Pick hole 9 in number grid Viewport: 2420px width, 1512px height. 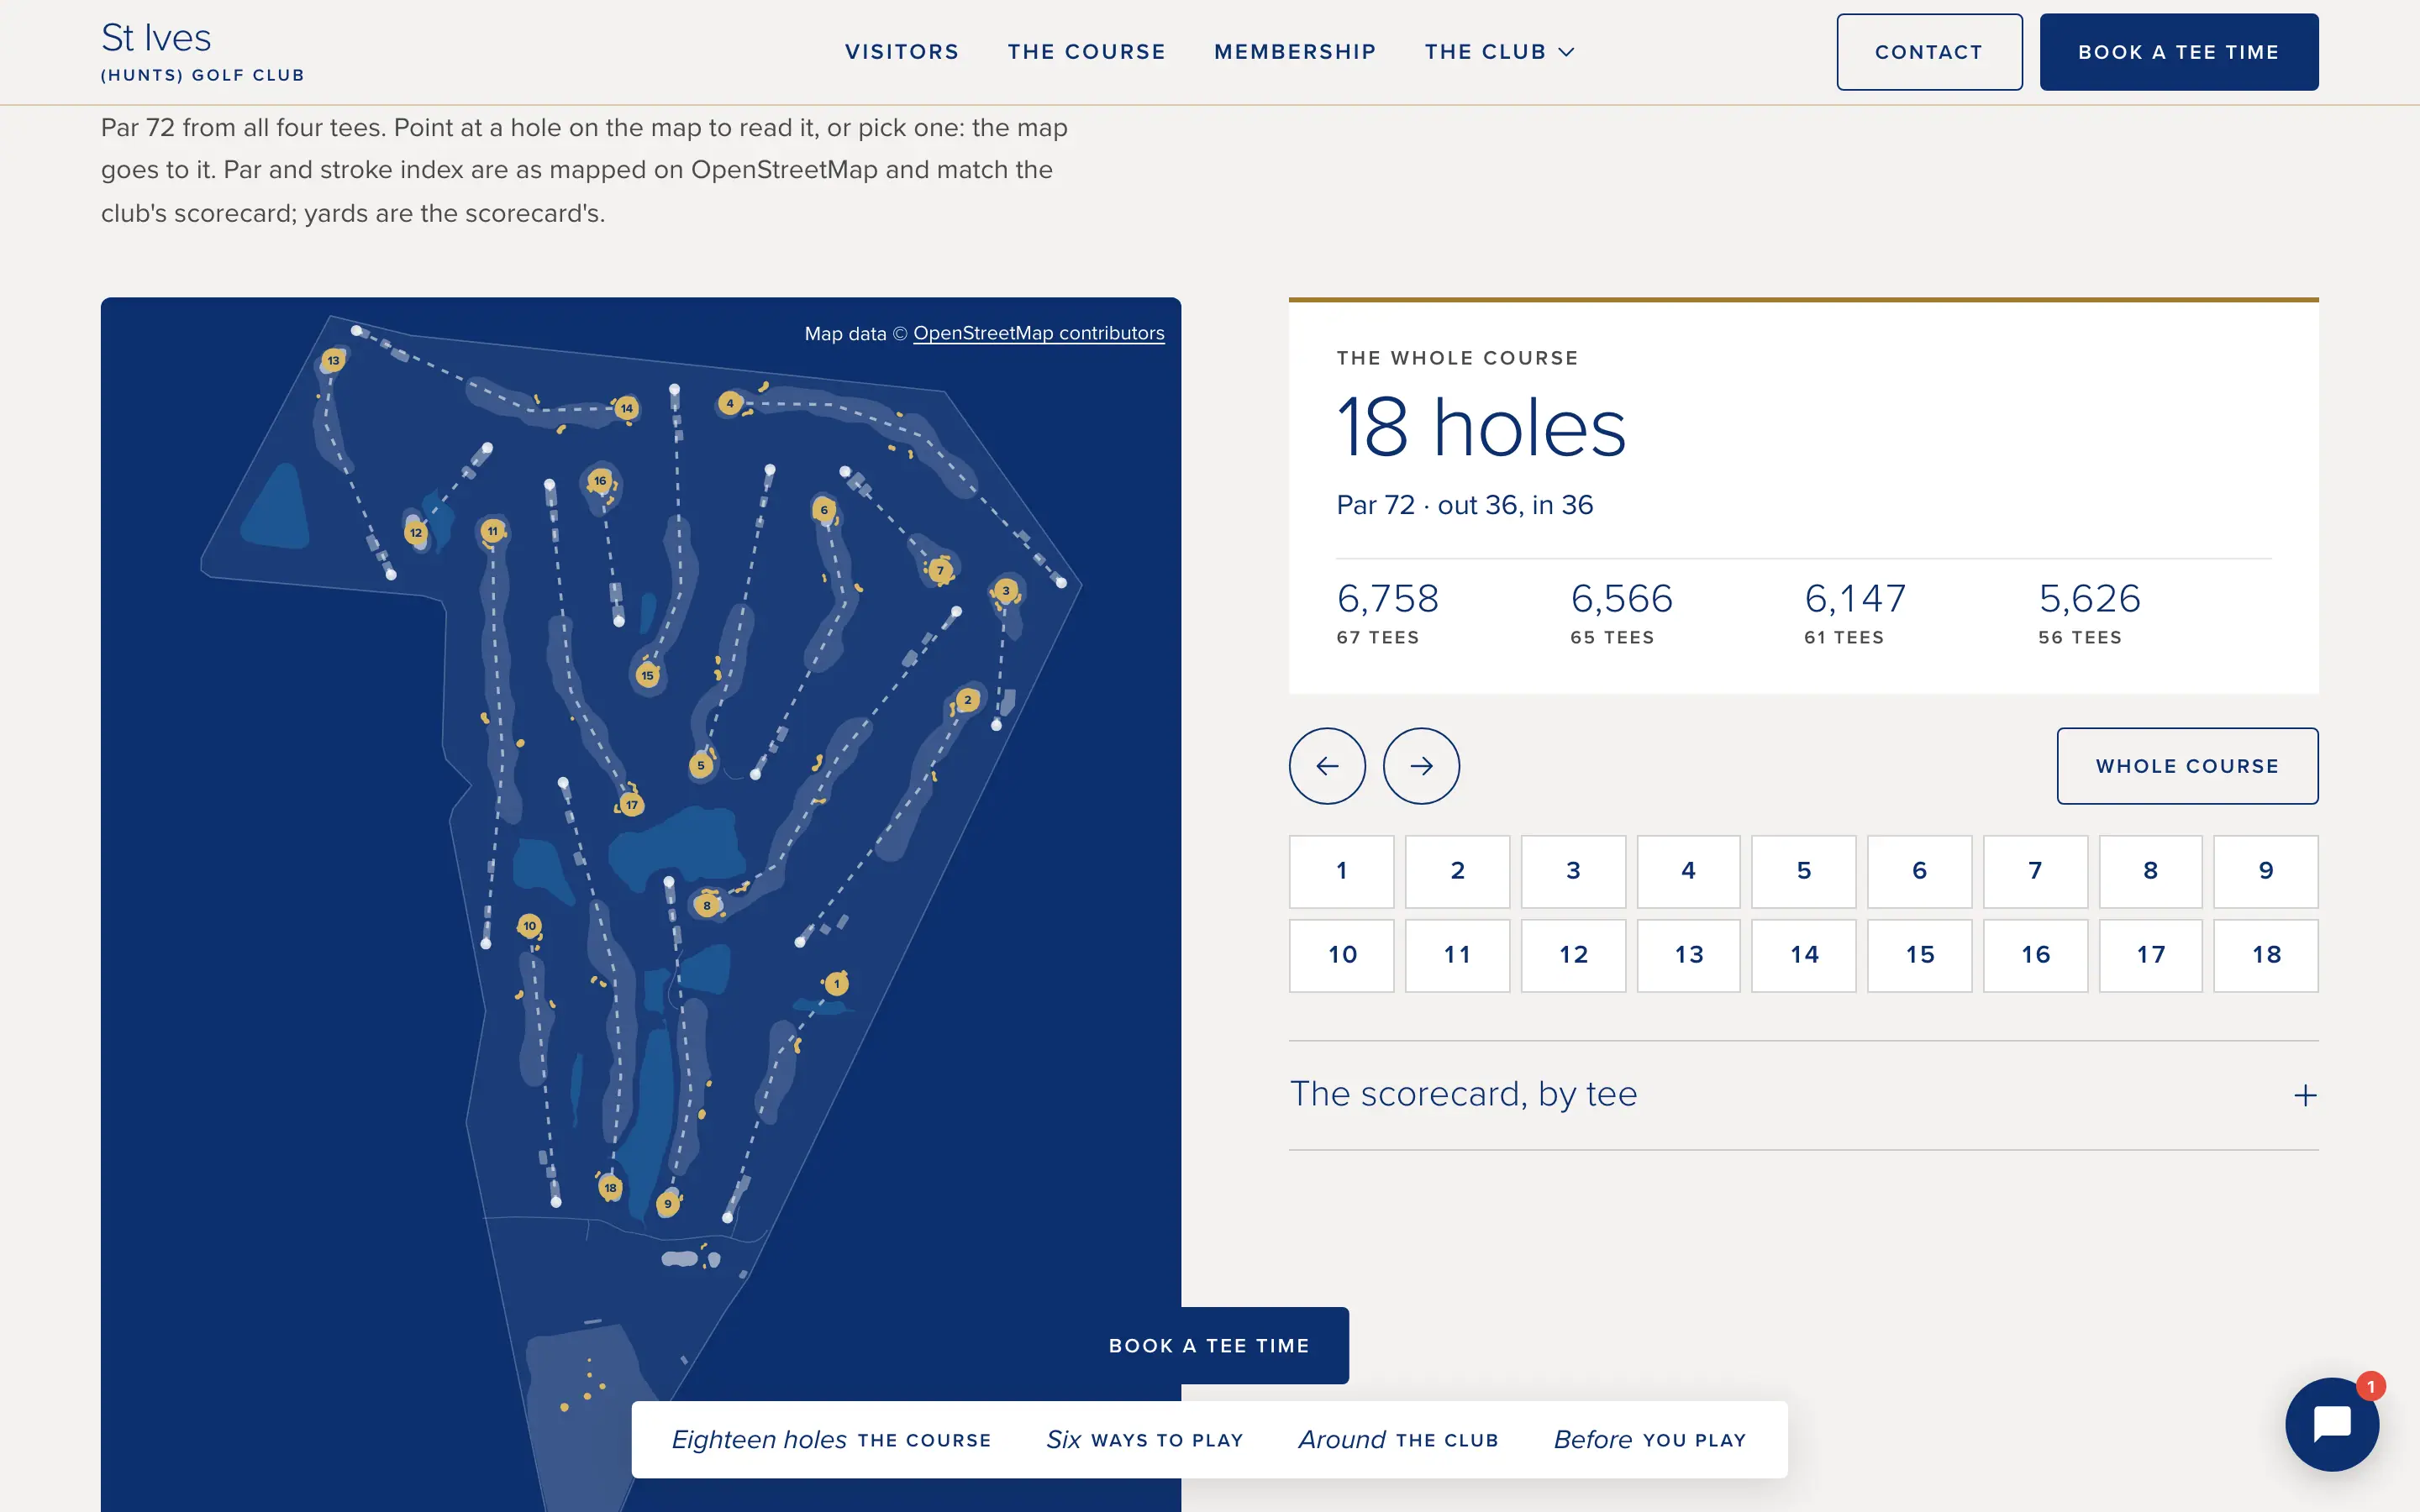pos(2266,871)
